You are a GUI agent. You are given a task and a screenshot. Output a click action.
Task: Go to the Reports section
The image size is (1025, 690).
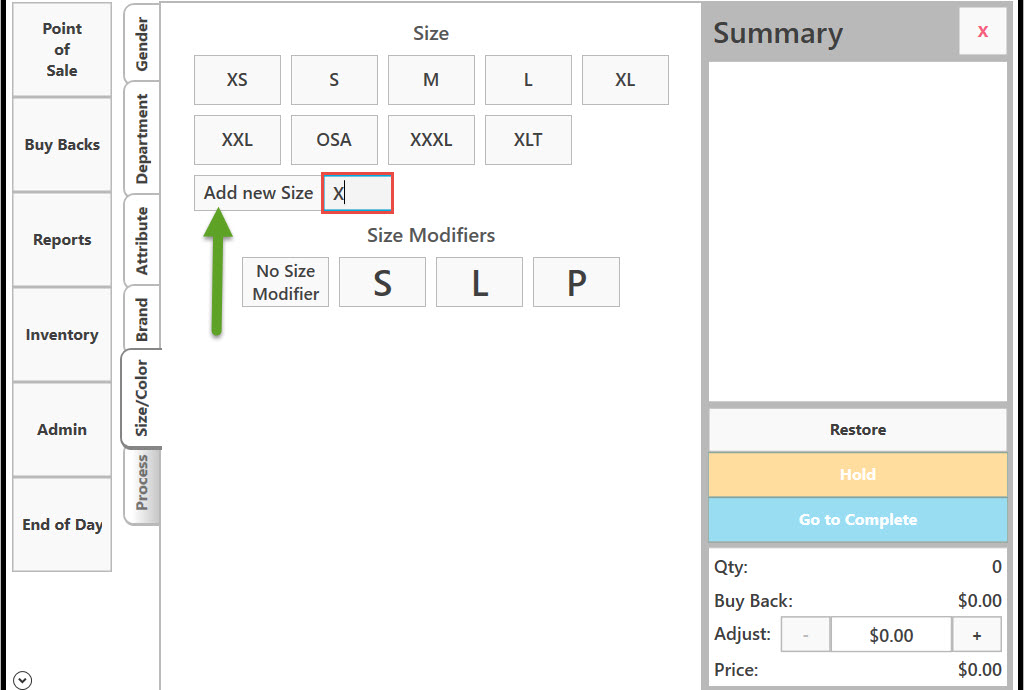click(x=62, y=240)
